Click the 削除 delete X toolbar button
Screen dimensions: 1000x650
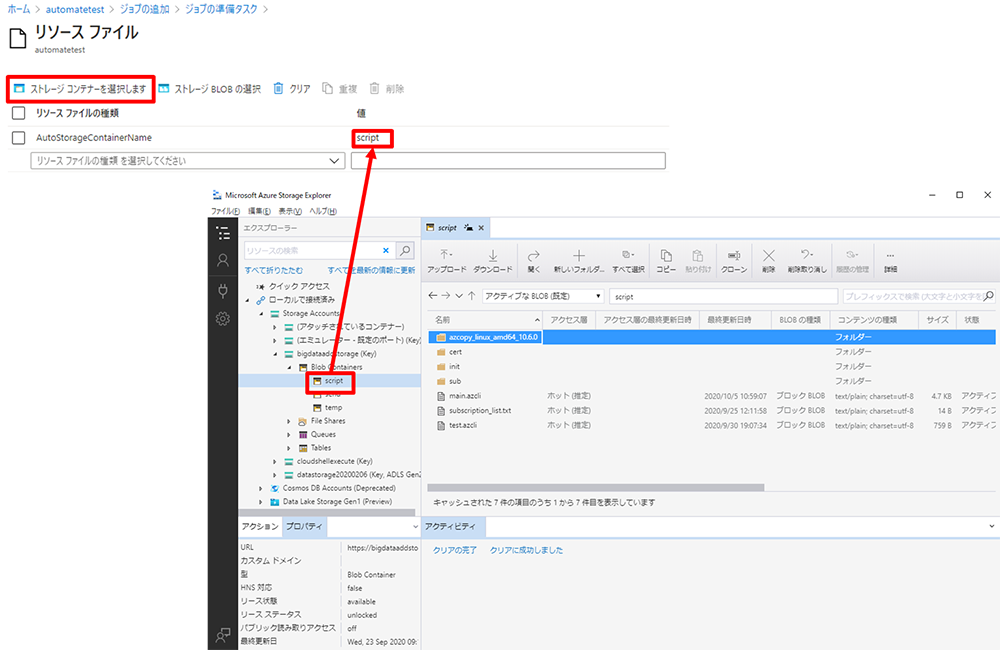768,261
